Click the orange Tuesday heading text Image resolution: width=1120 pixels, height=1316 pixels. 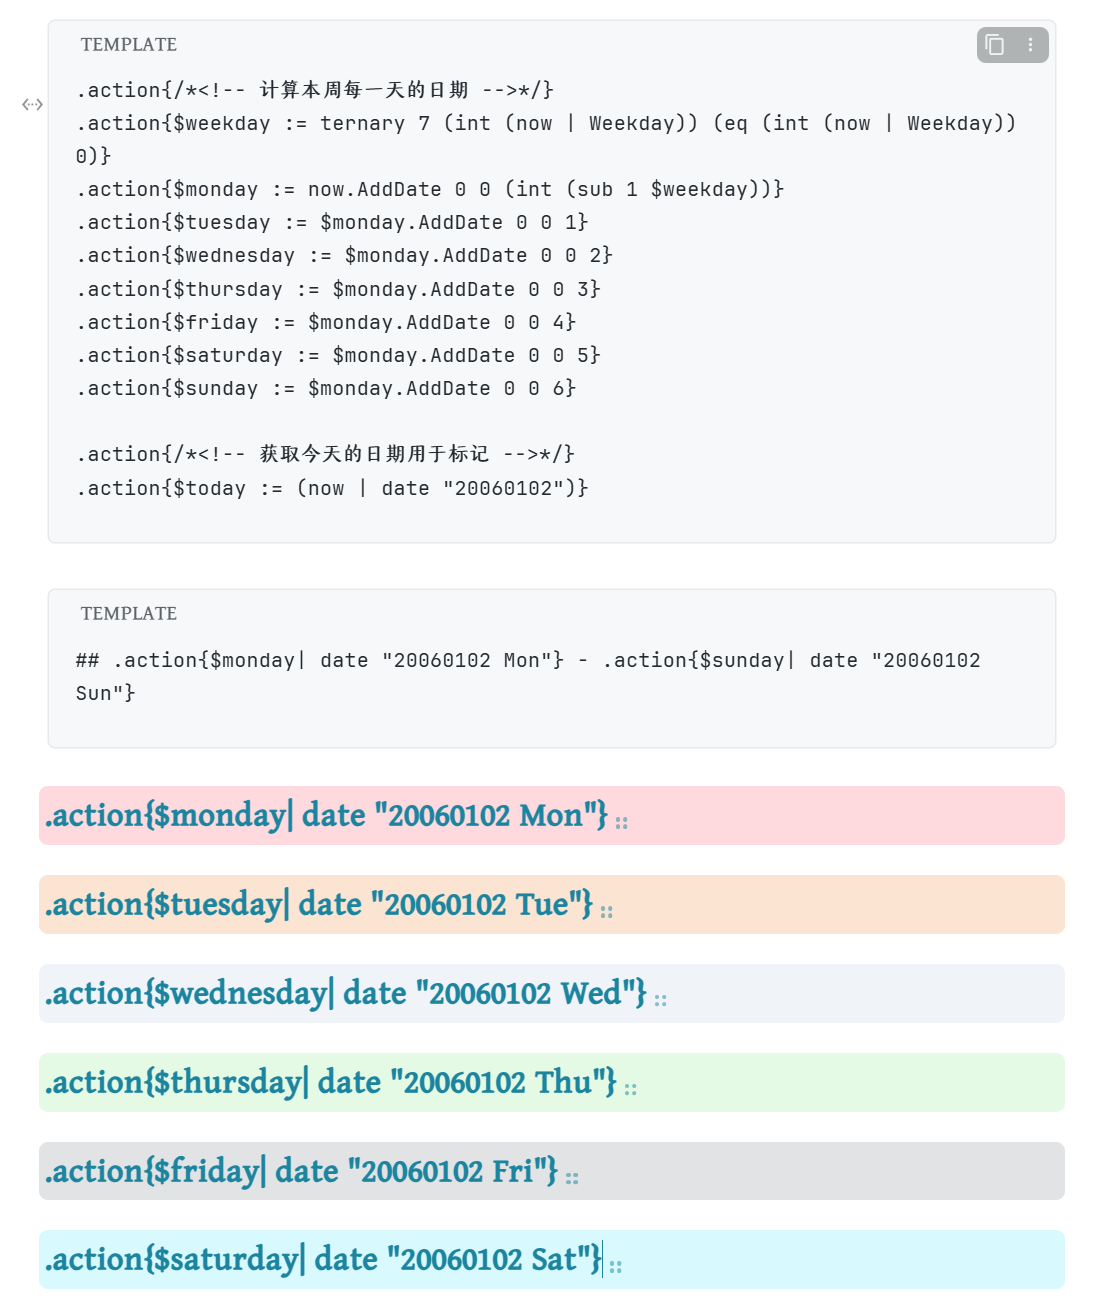[x=318, y=905]
